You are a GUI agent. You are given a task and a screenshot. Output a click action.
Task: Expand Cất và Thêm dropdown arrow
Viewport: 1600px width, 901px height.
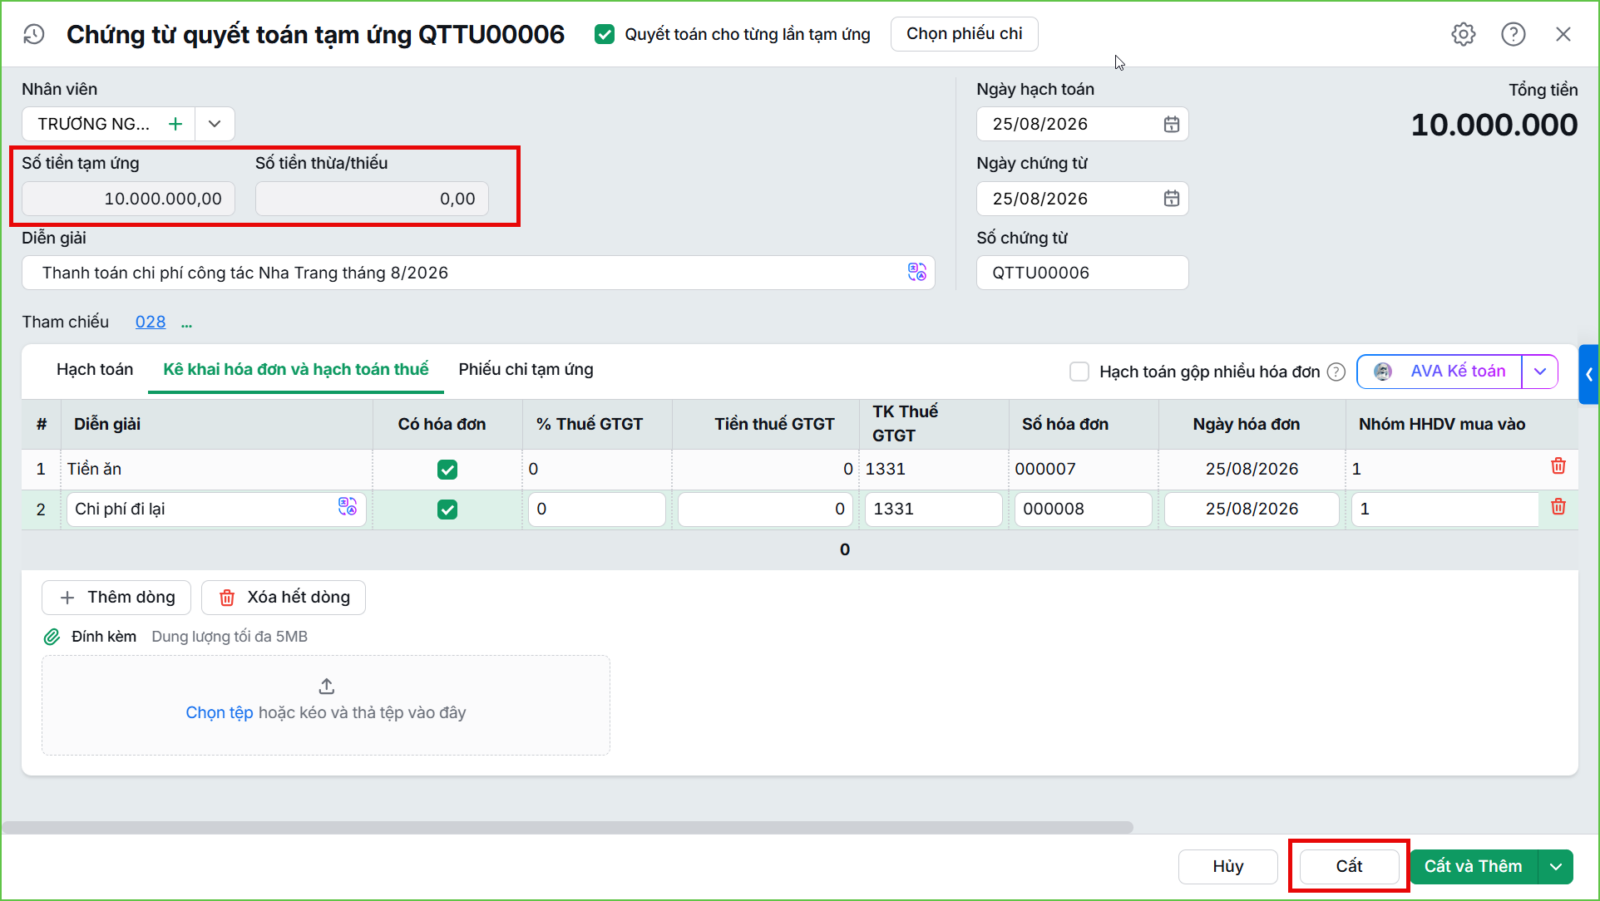pos(1556,866)
